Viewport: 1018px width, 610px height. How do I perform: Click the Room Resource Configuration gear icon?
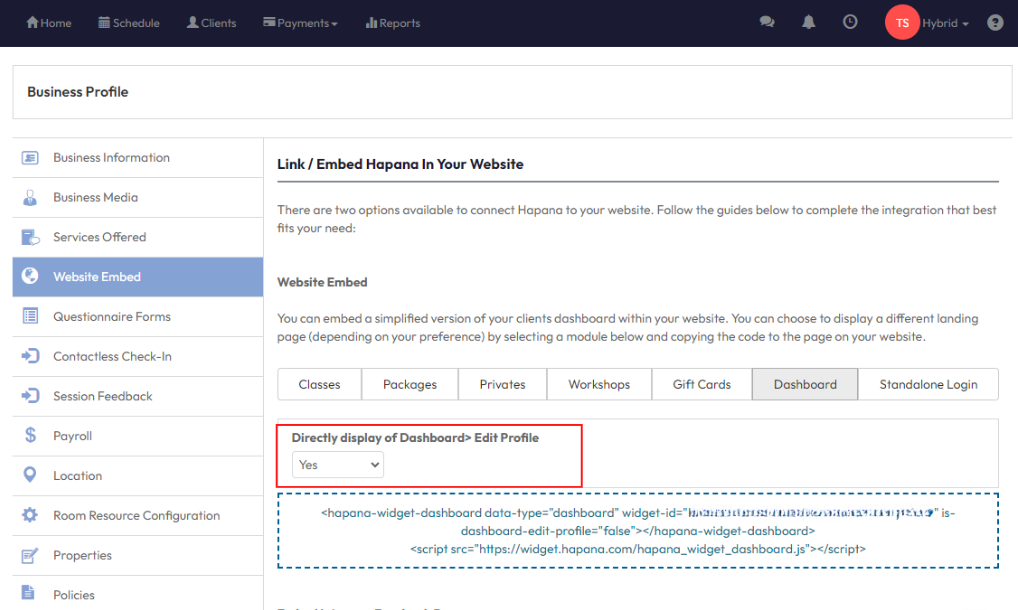[30, 516]
